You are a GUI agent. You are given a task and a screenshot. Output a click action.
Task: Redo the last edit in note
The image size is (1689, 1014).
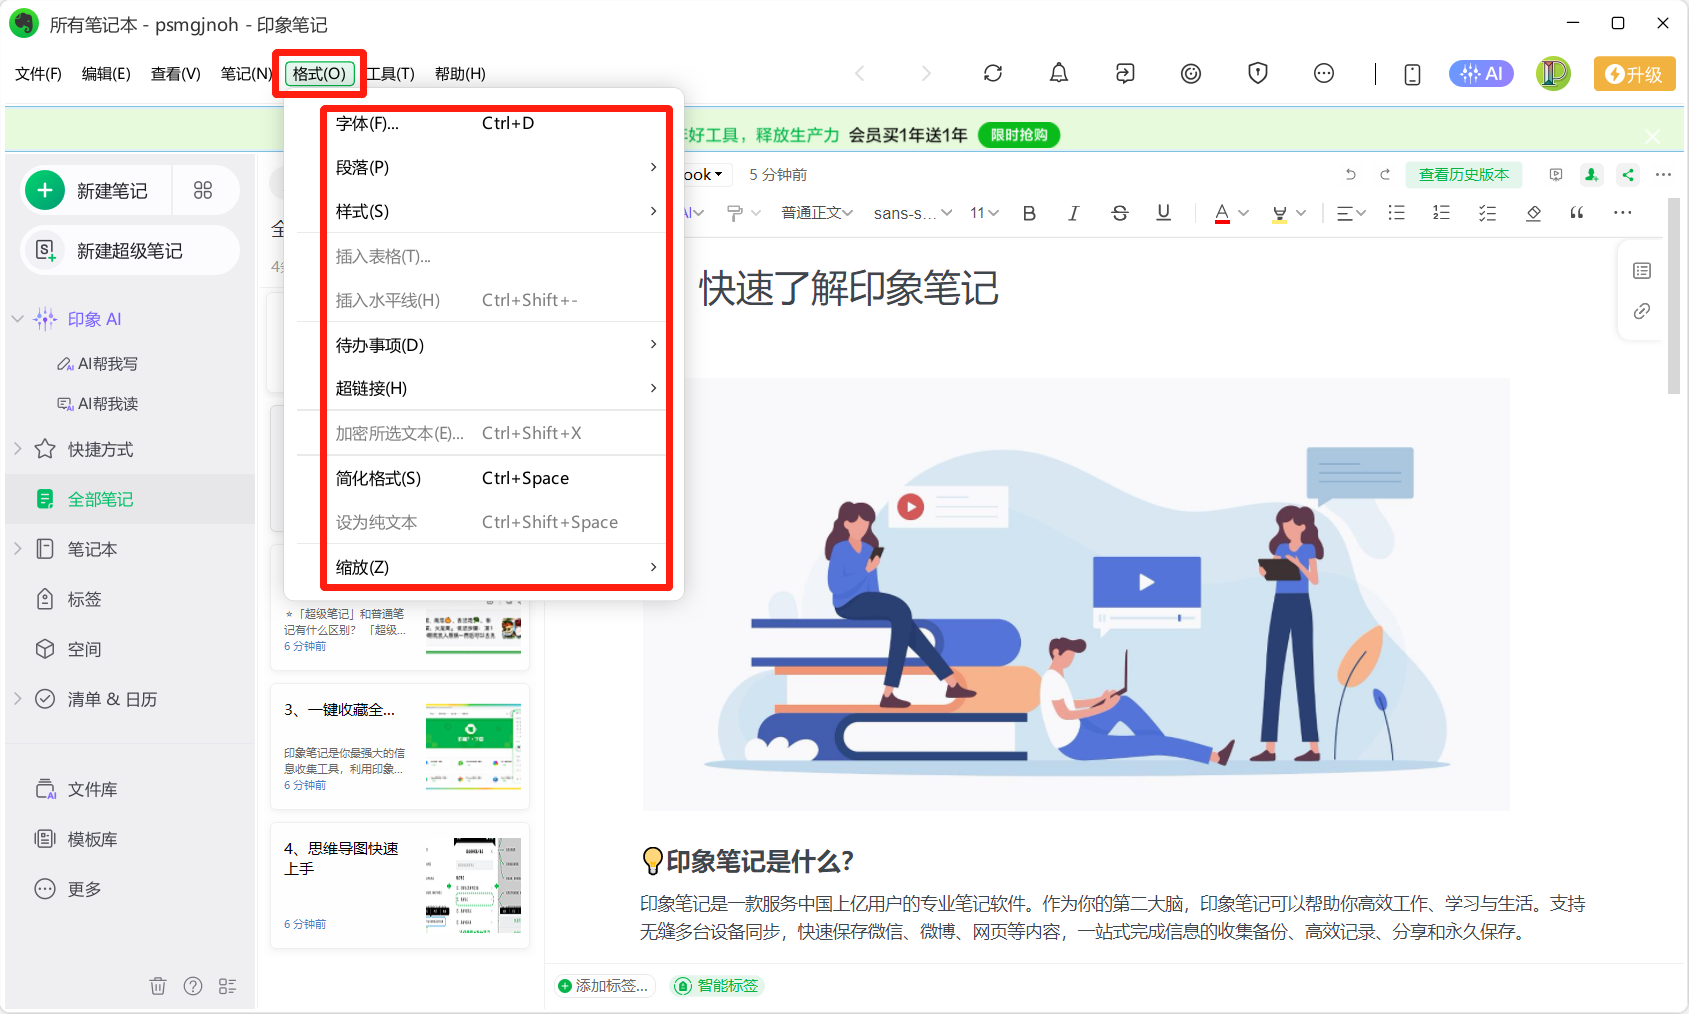point(1385,174)
